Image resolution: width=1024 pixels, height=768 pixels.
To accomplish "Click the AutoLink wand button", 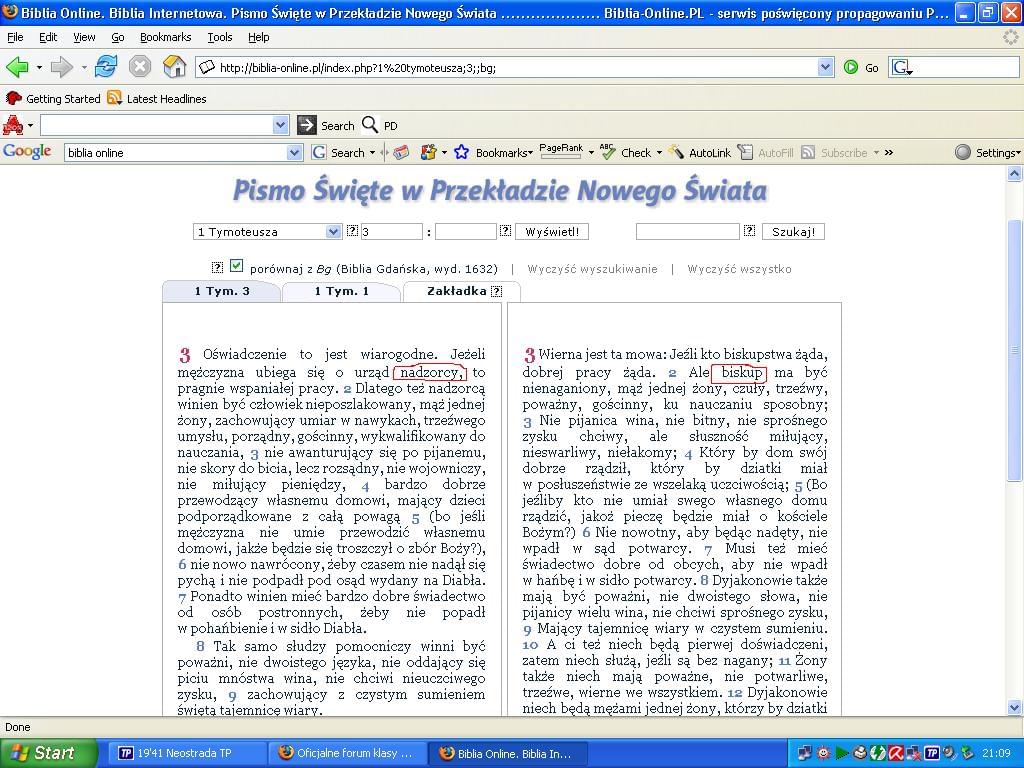I will pyautogui.click(x=700, y=153).
